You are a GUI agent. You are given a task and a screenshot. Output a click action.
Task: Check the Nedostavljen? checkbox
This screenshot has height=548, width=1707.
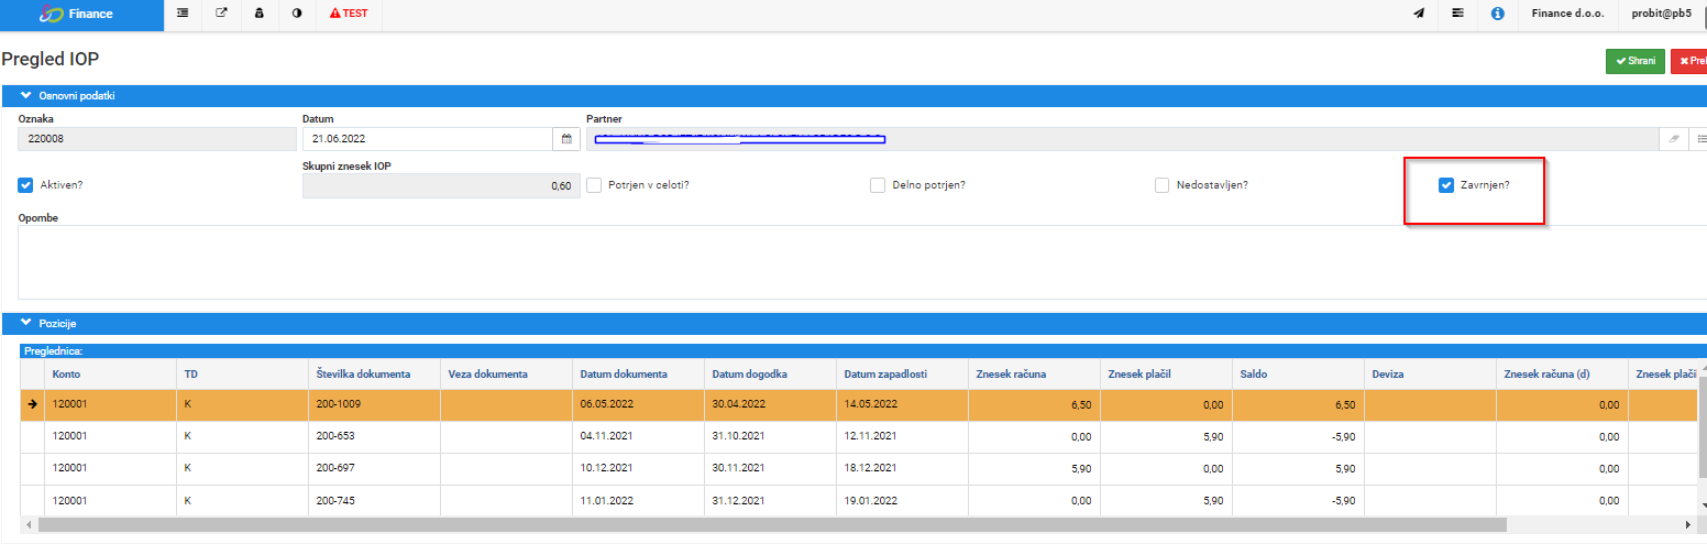1162,185
